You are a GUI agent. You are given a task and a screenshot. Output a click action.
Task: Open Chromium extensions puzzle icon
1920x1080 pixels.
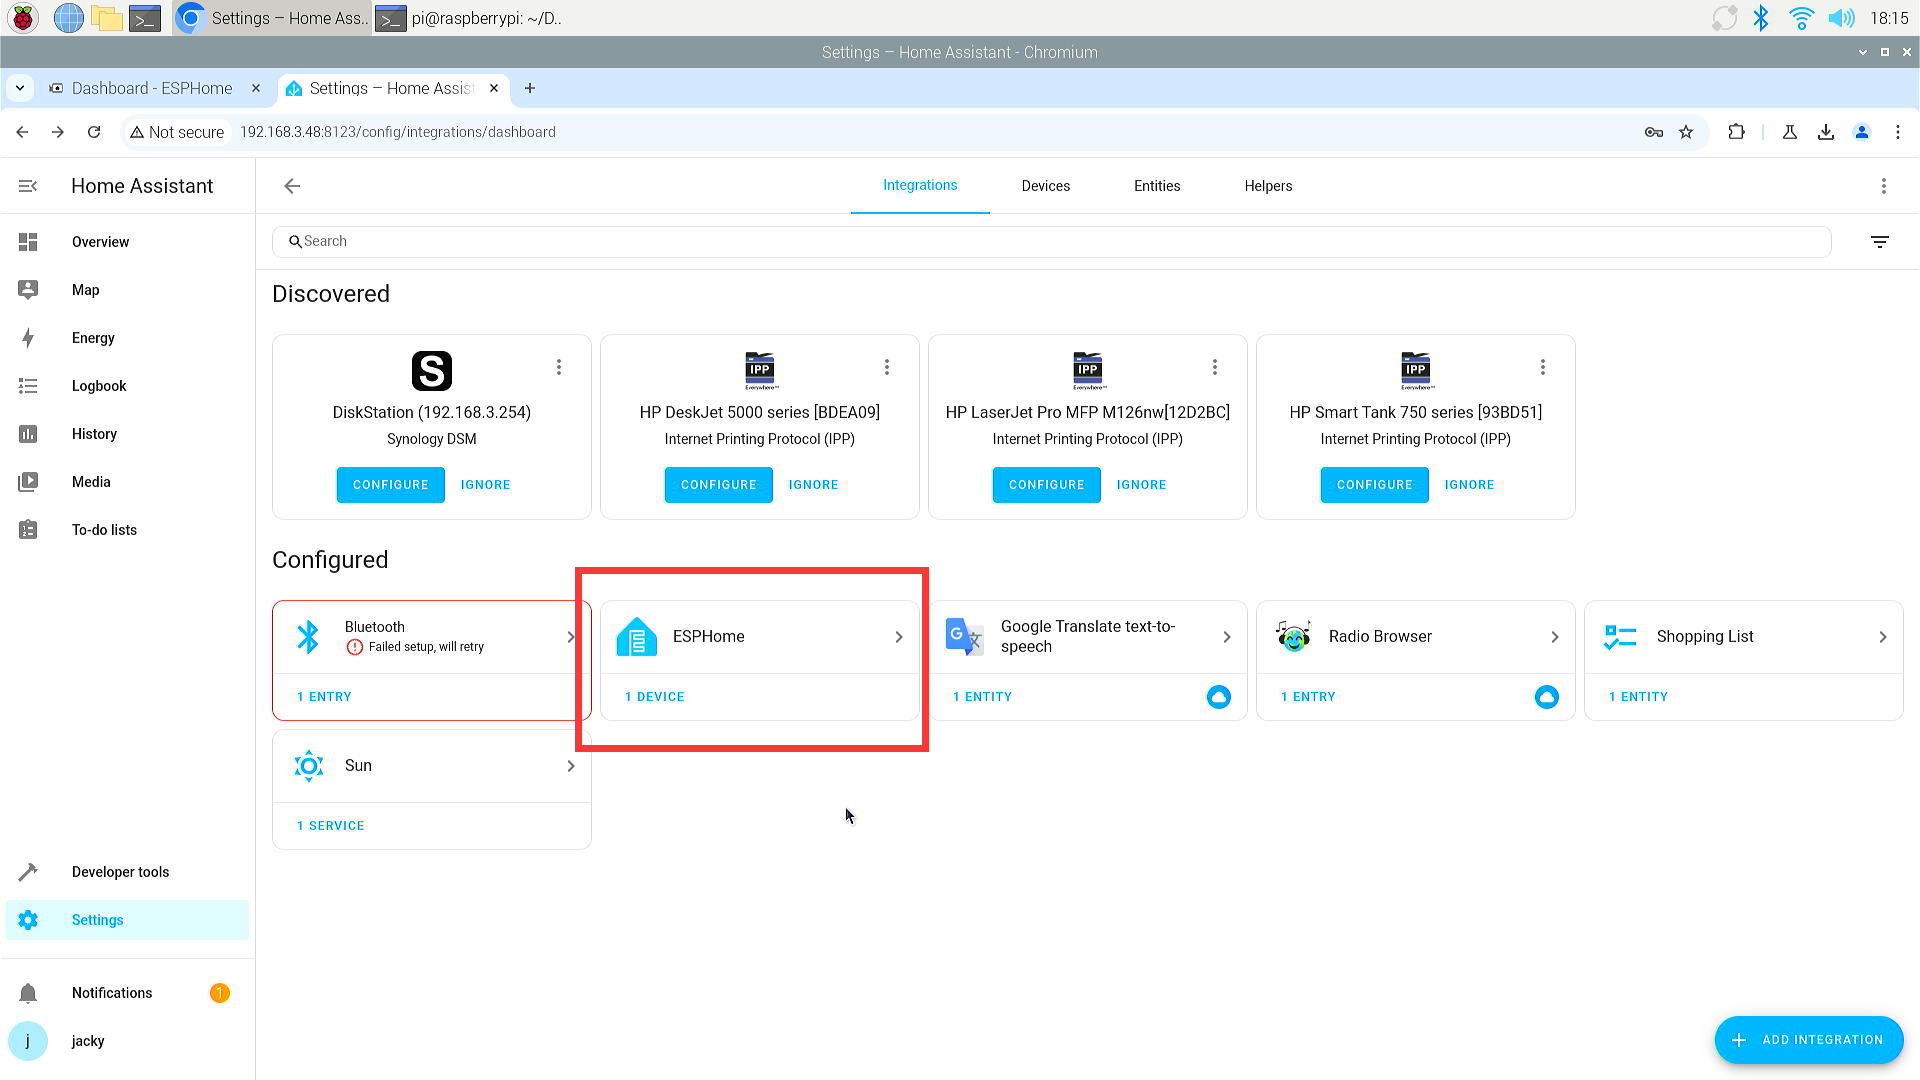click(x=1736, y=132)
